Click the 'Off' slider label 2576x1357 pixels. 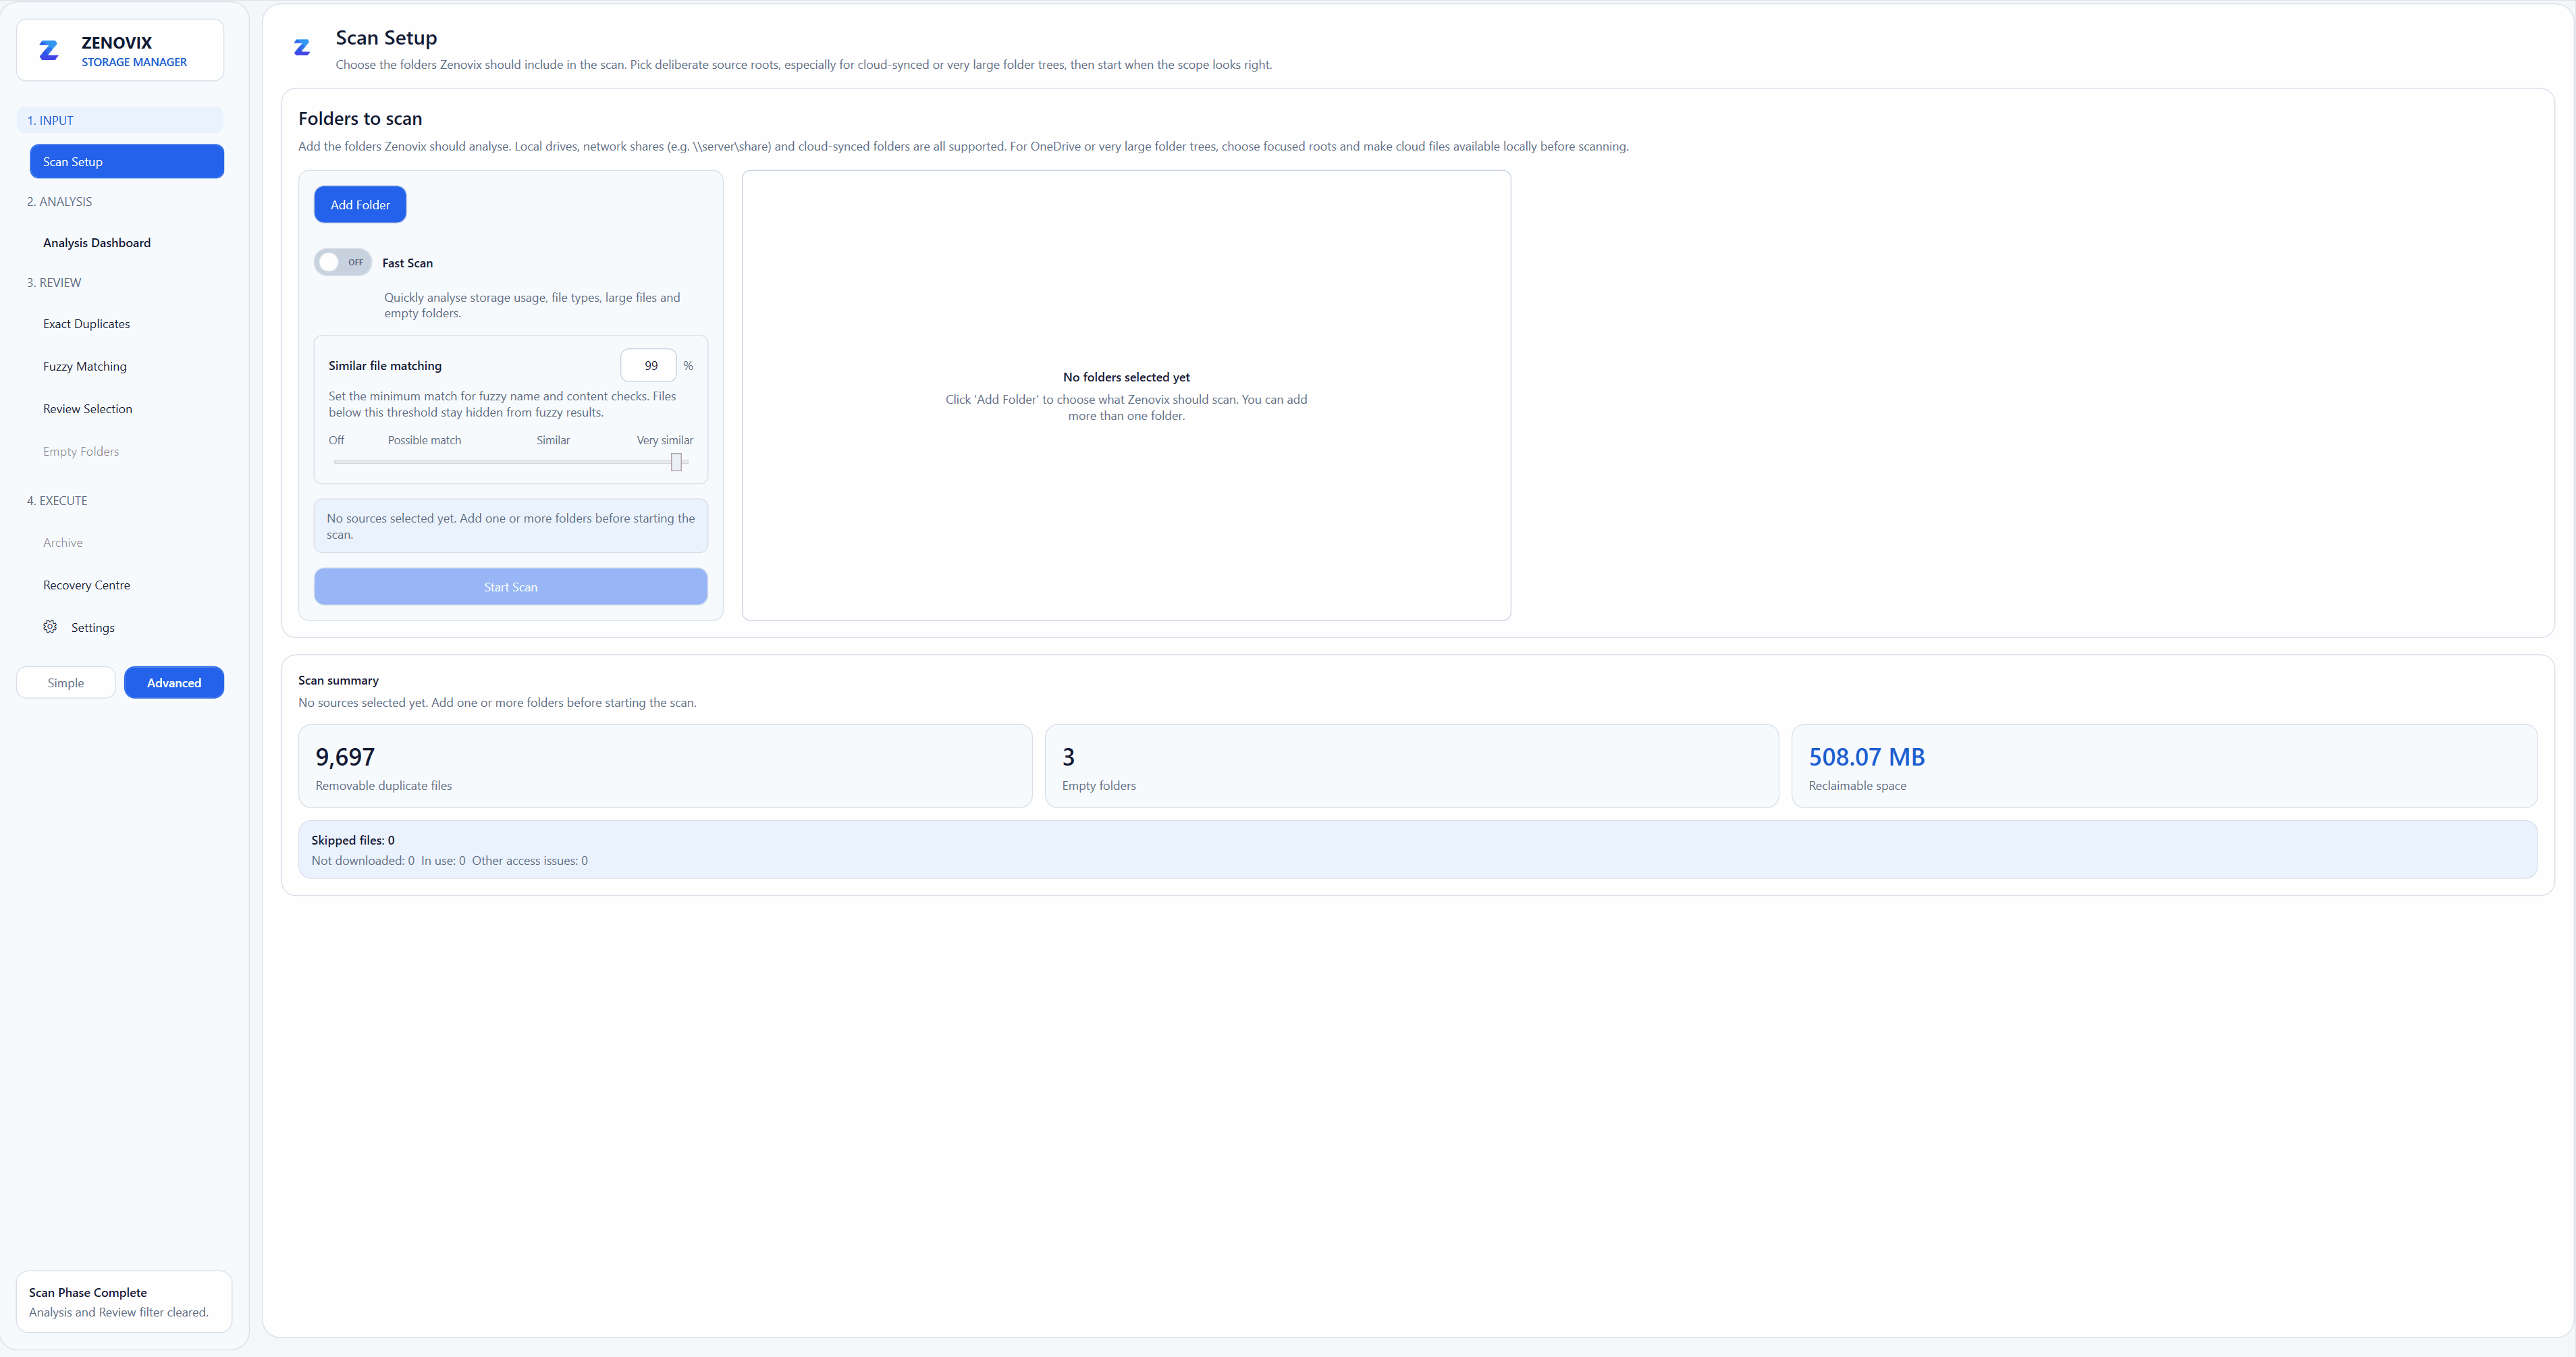pos(336,440)
